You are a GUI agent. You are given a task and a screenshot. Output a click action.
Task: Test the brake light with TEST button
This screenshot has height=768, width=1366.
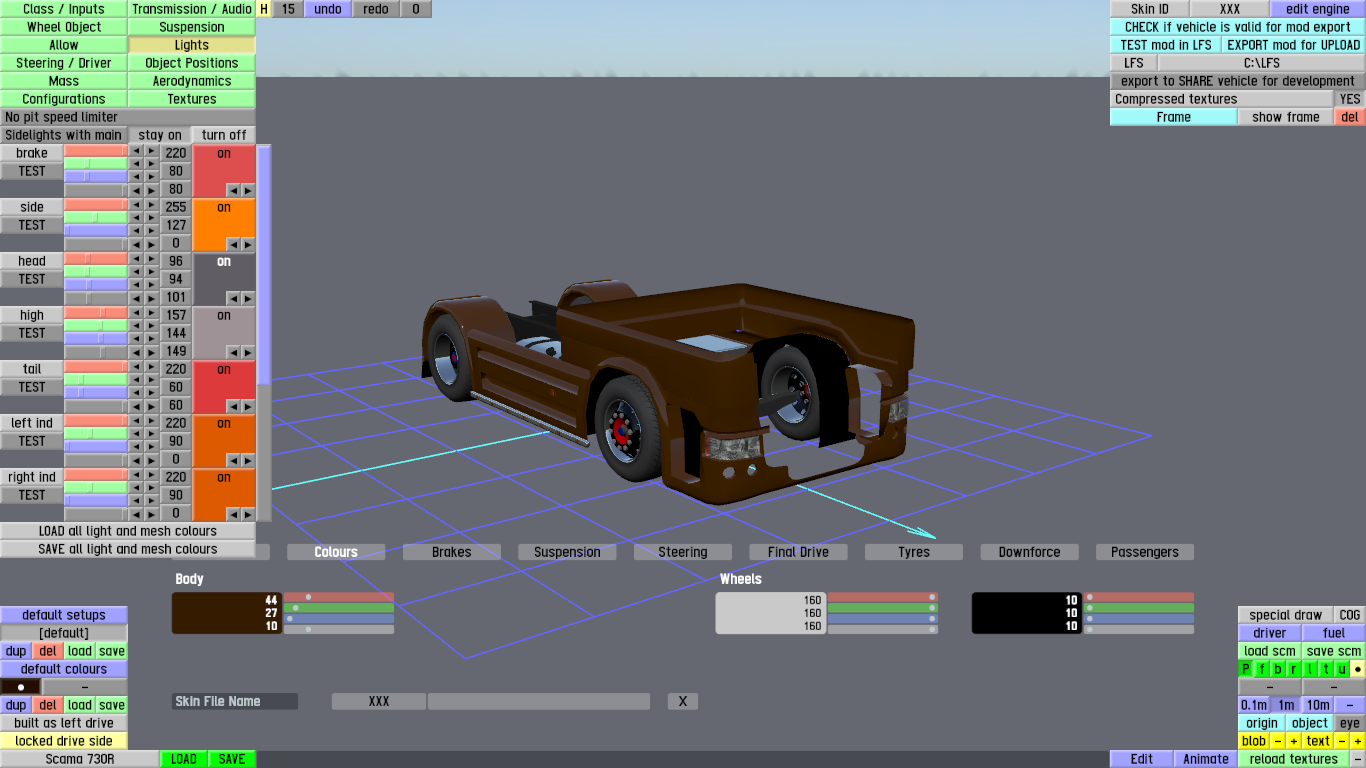click(x=32, y=171)
